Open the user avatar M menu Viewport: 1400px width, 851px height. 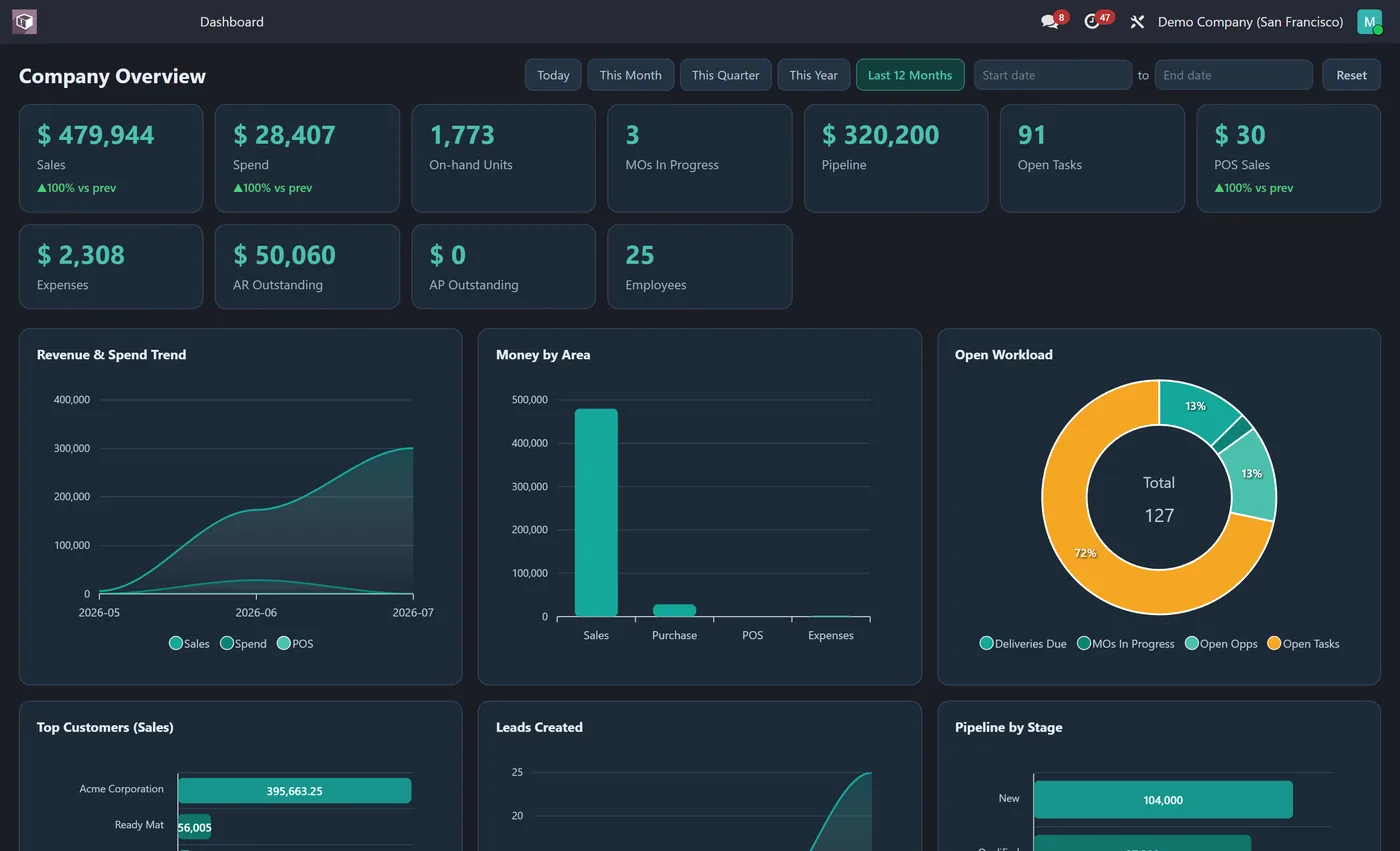[1369, 21]
